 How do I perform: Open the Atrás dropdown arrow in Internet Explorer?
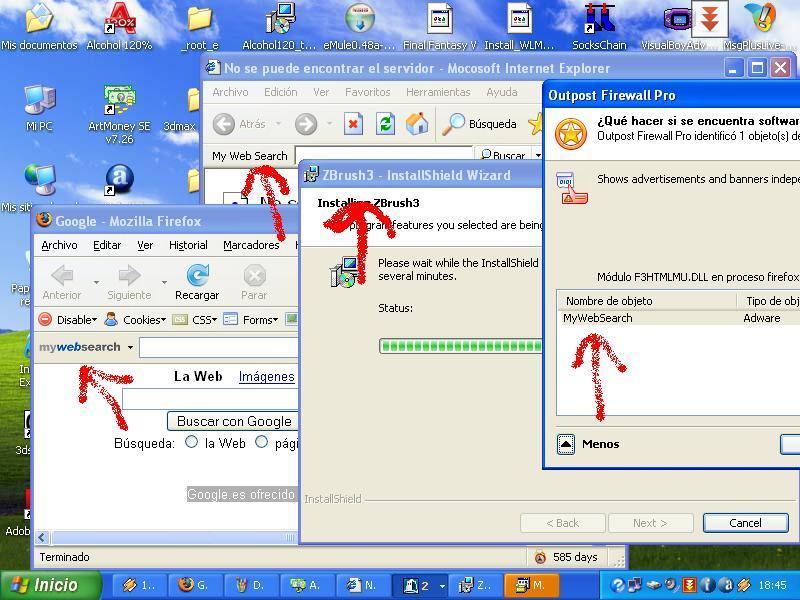[278, 123]
